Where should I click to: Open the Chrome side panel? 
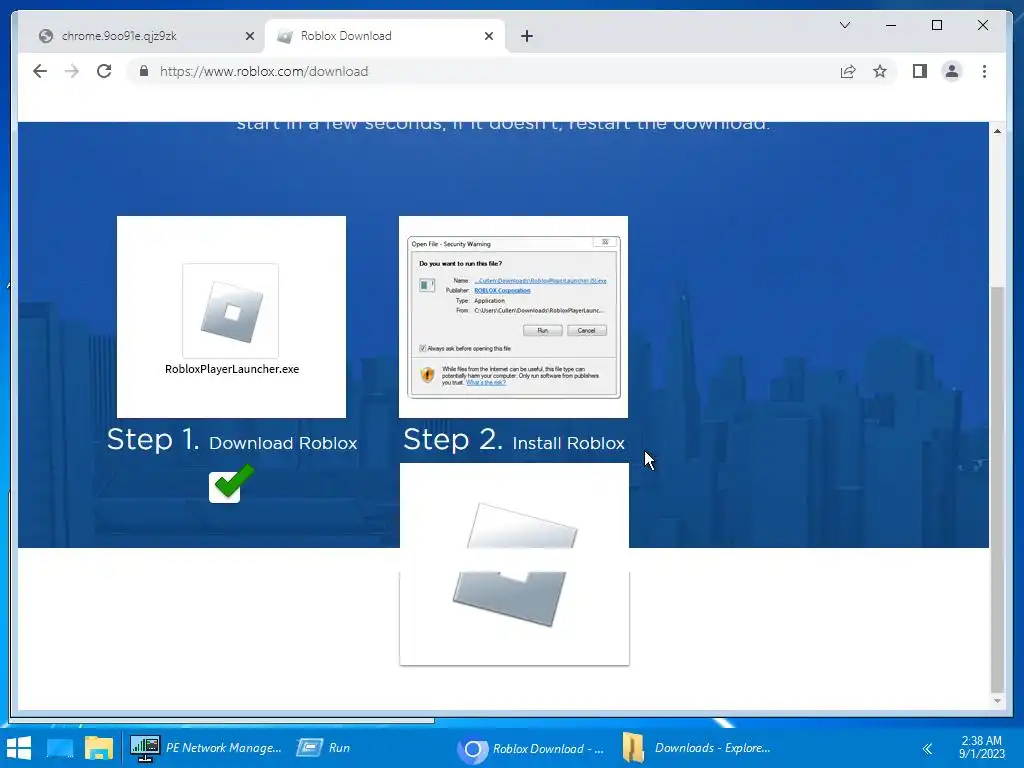click(920, 71)
